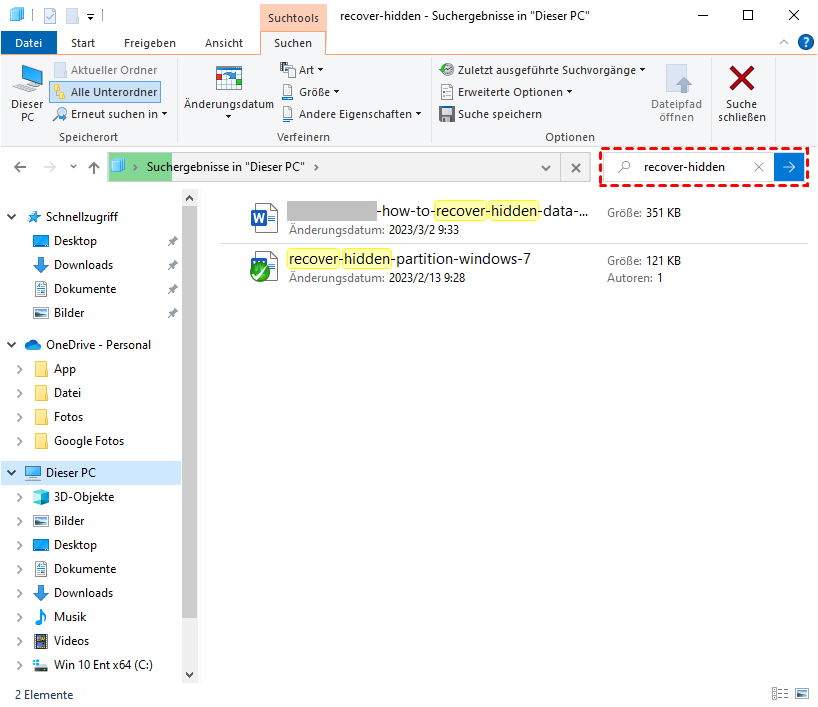
Task: Open Art filter dropdown
Action: click(302, 69)
